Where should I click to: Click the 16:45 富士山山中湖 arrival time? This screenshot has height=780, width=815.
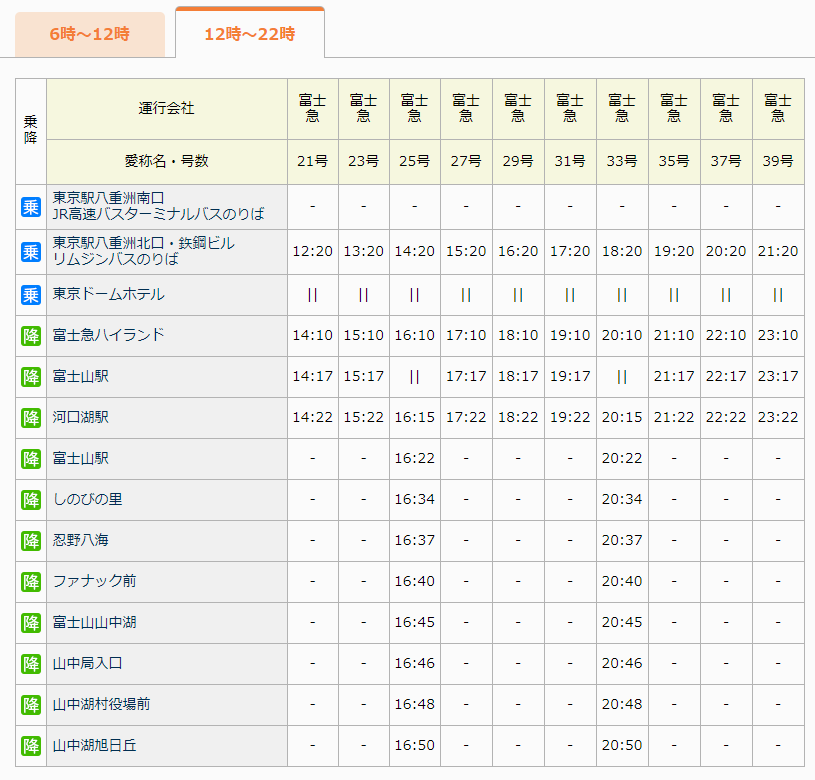414,622
